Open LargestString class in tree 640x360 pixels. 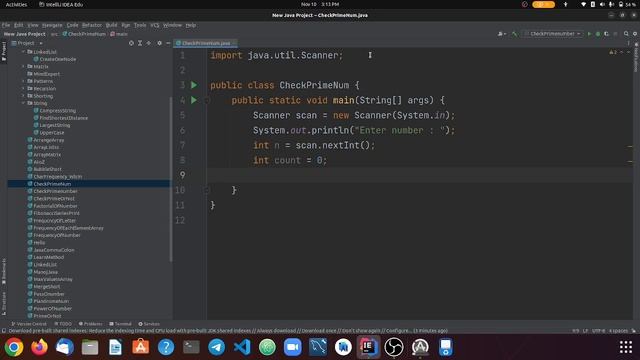pos(52,125)
